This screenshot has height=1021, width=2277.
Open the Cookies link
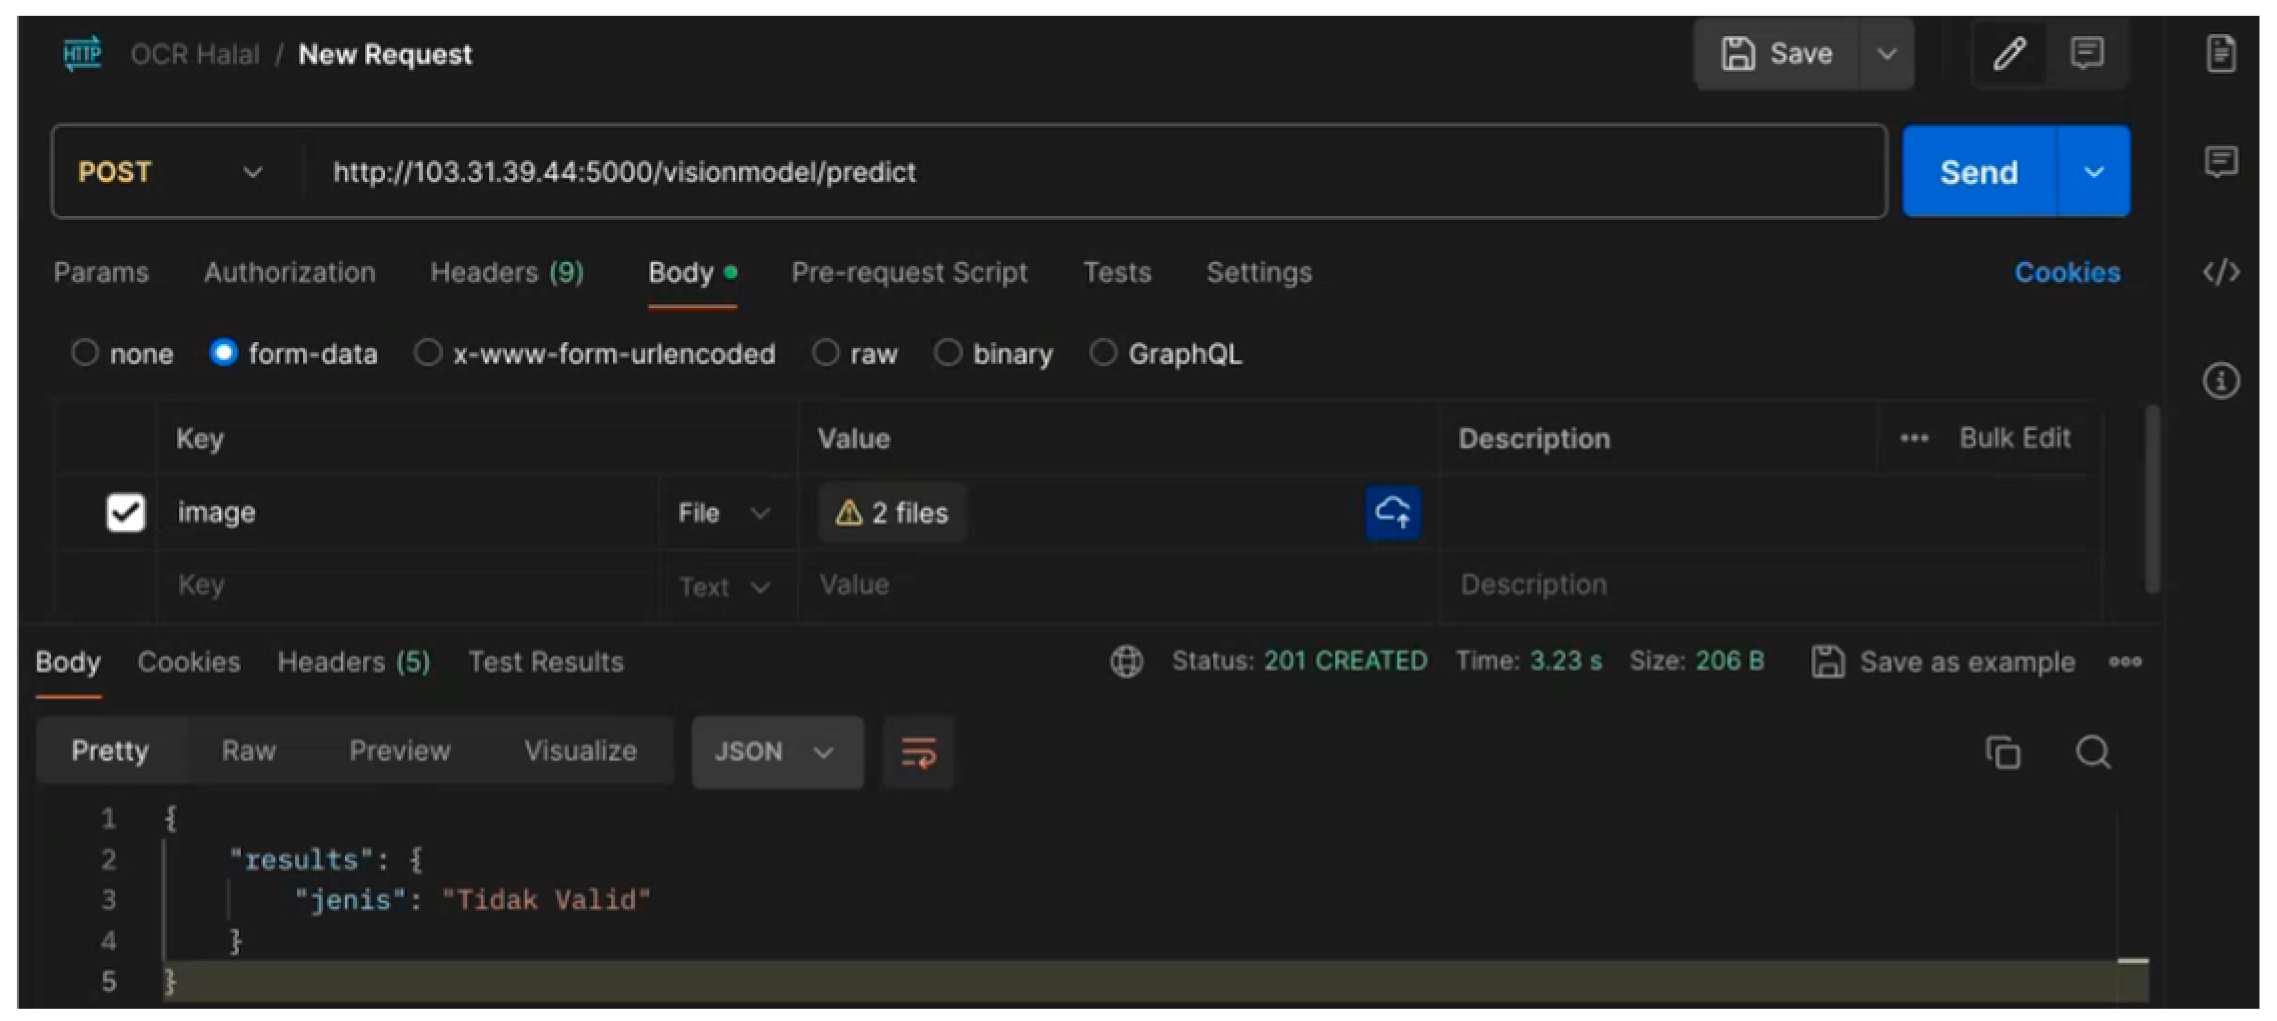(2066, 272)
